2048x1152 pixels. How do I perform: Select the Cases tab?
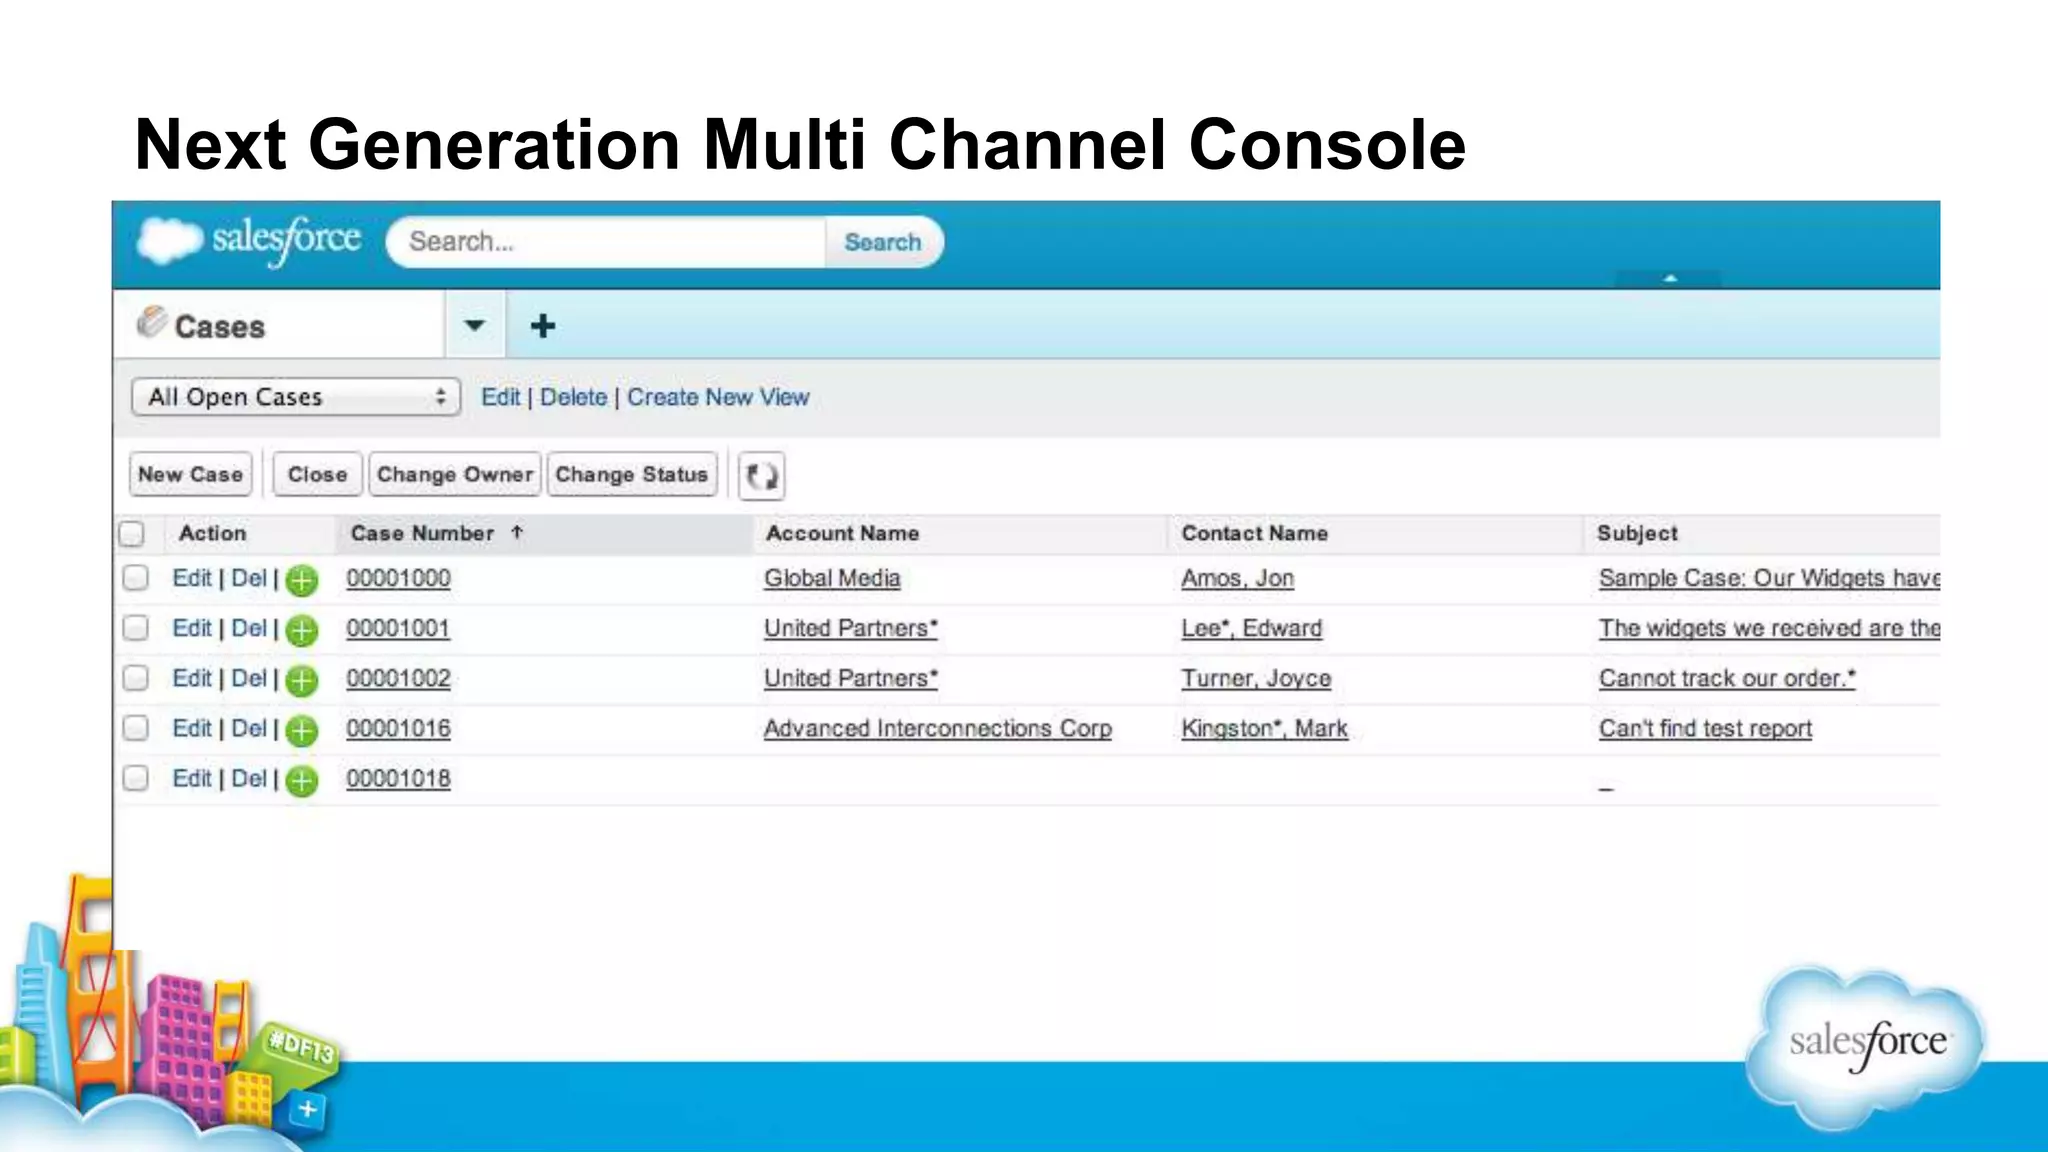(280, 325)
